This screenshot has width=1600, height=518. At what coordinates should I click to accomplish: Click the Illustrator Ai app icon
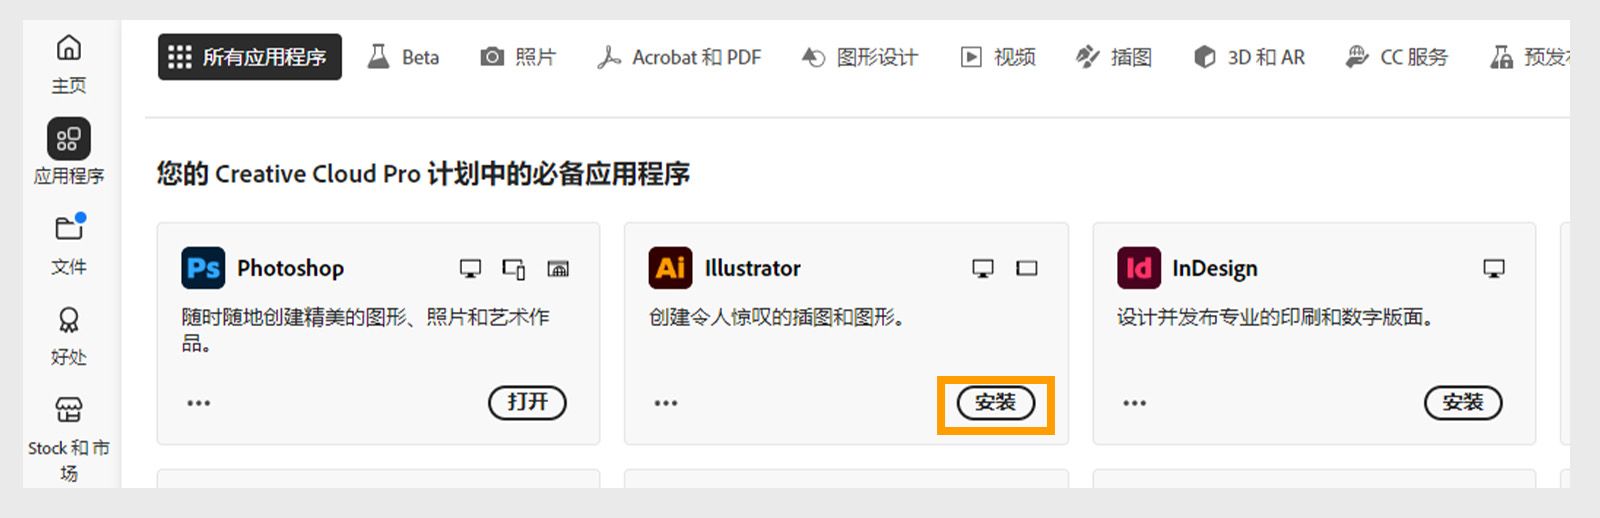click(671, 268)
